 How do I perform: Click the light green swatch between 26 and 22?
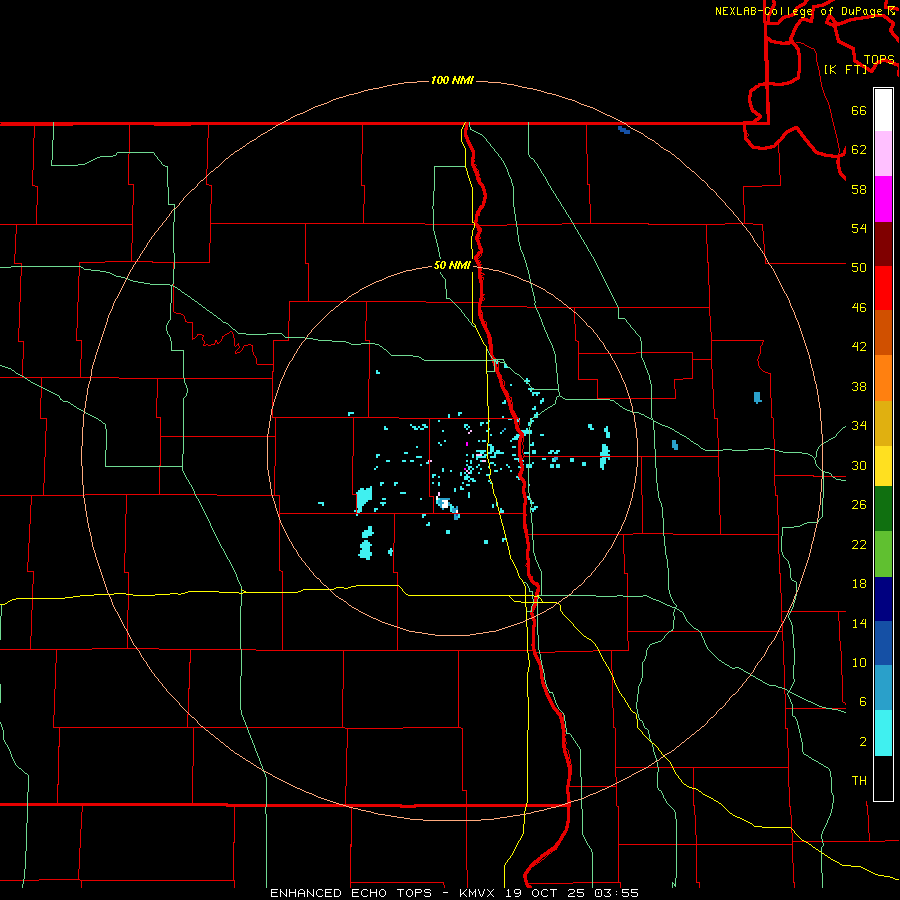coord(883,554)
